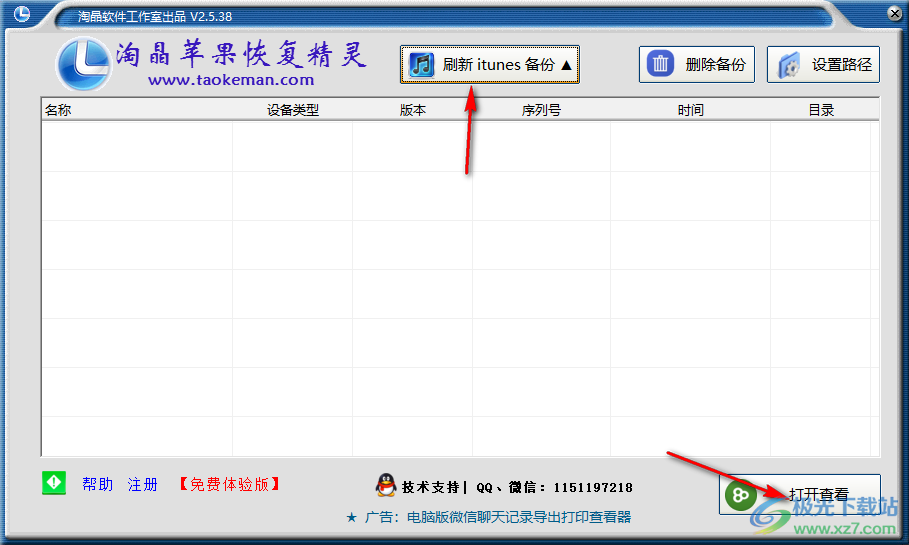Viewport: 909px width, 545px height.
Task: Close the window with the X button
Action: click(895, 13)
